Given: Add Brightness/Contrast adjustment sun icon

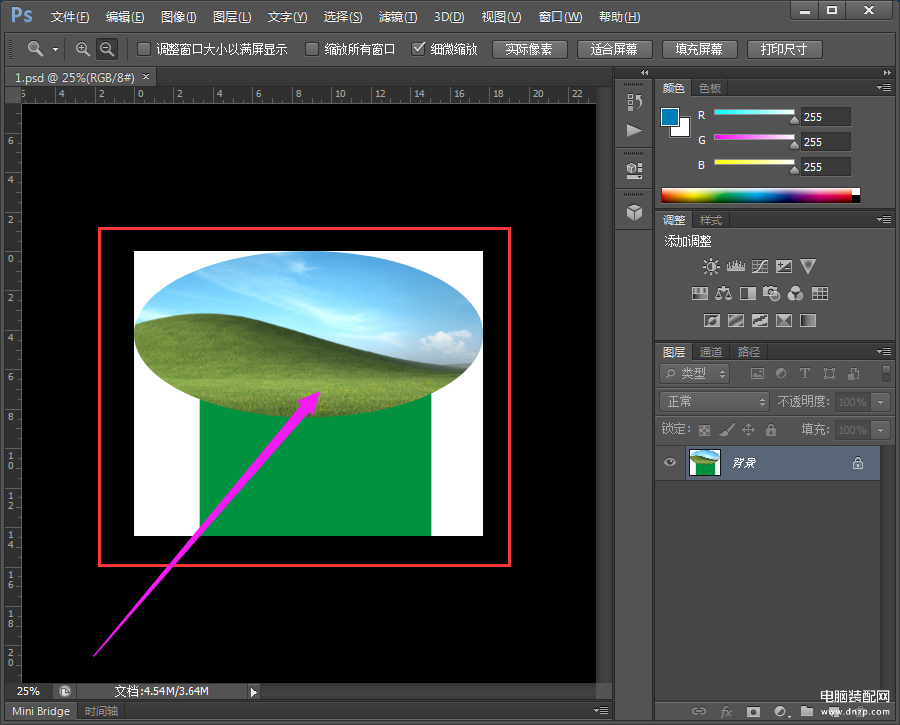Looking at the screenshot, I should [711, 266].
